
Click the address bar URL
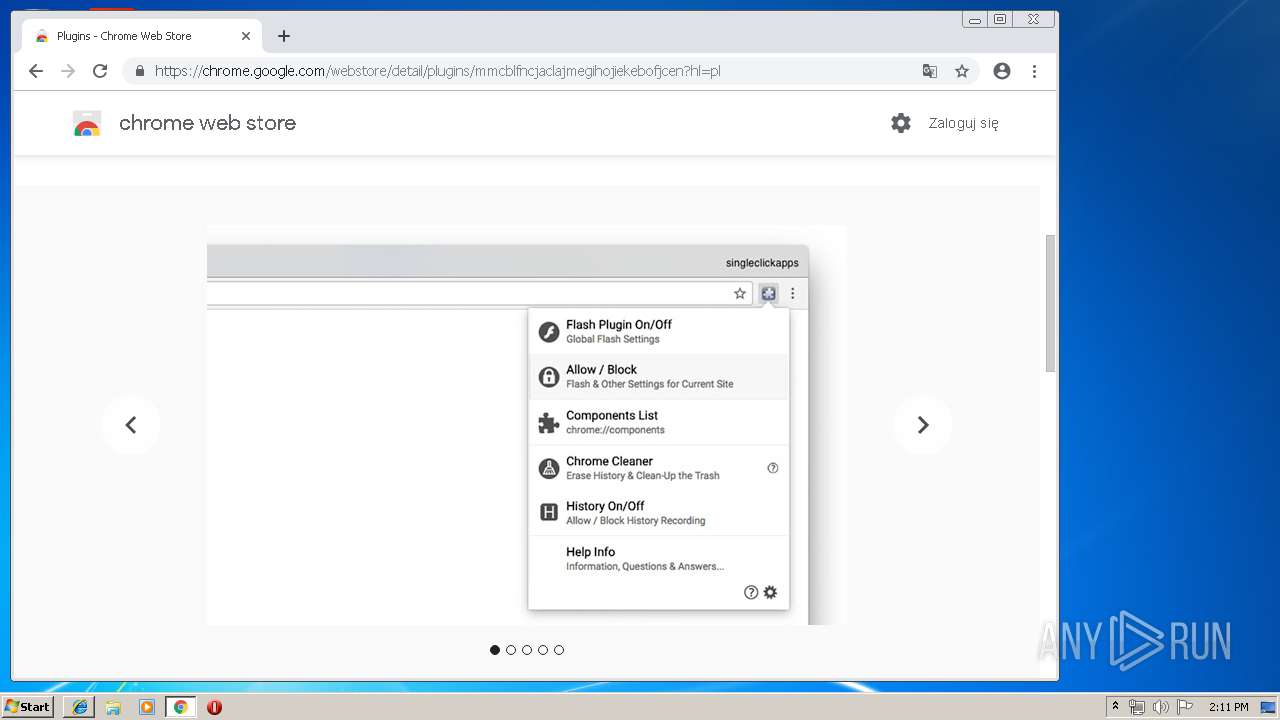point(437,71)
